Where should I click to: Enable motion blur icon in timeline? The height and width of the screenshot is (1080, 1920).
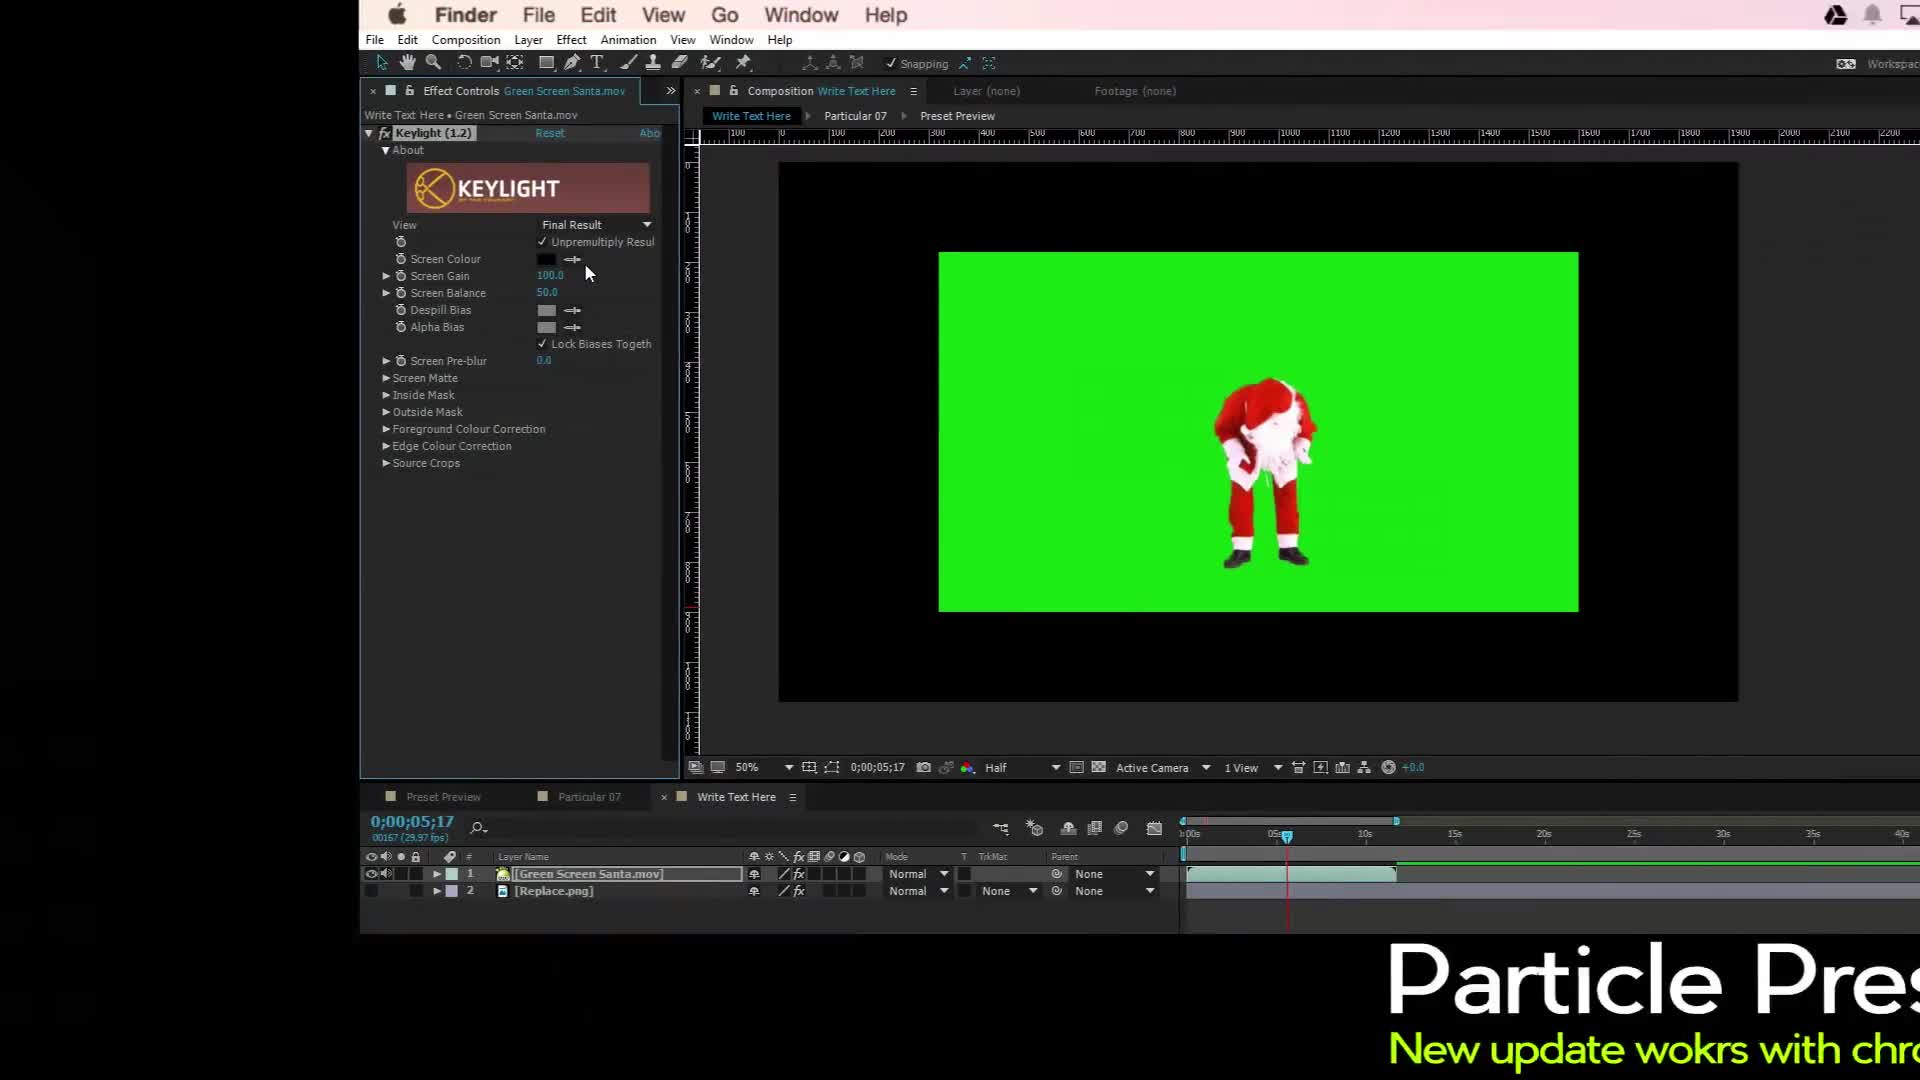(x=1121, y=828)
